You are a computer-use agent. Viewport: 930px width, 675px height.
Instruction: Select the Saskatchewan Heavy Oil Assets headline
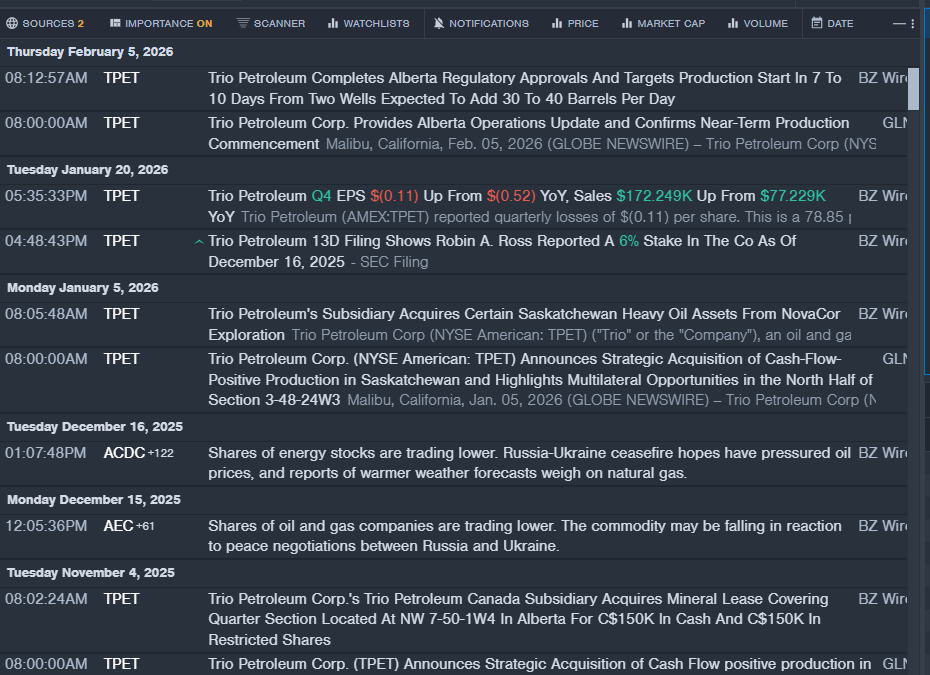pyautogui.click(x=524, y=314)
